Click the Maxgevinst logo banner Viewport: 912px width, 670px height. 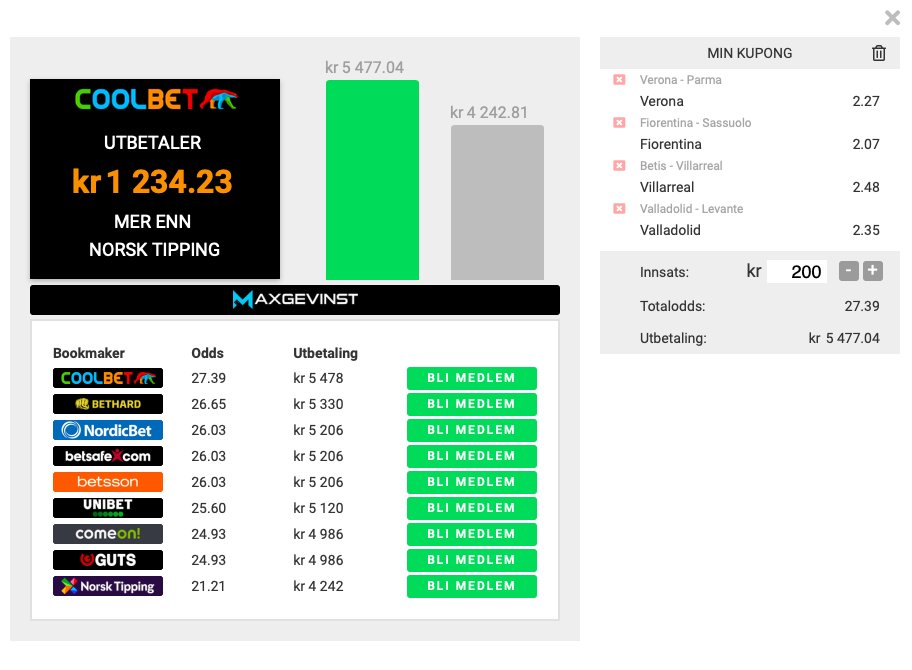pyautogui.click(x=295, y=300)
